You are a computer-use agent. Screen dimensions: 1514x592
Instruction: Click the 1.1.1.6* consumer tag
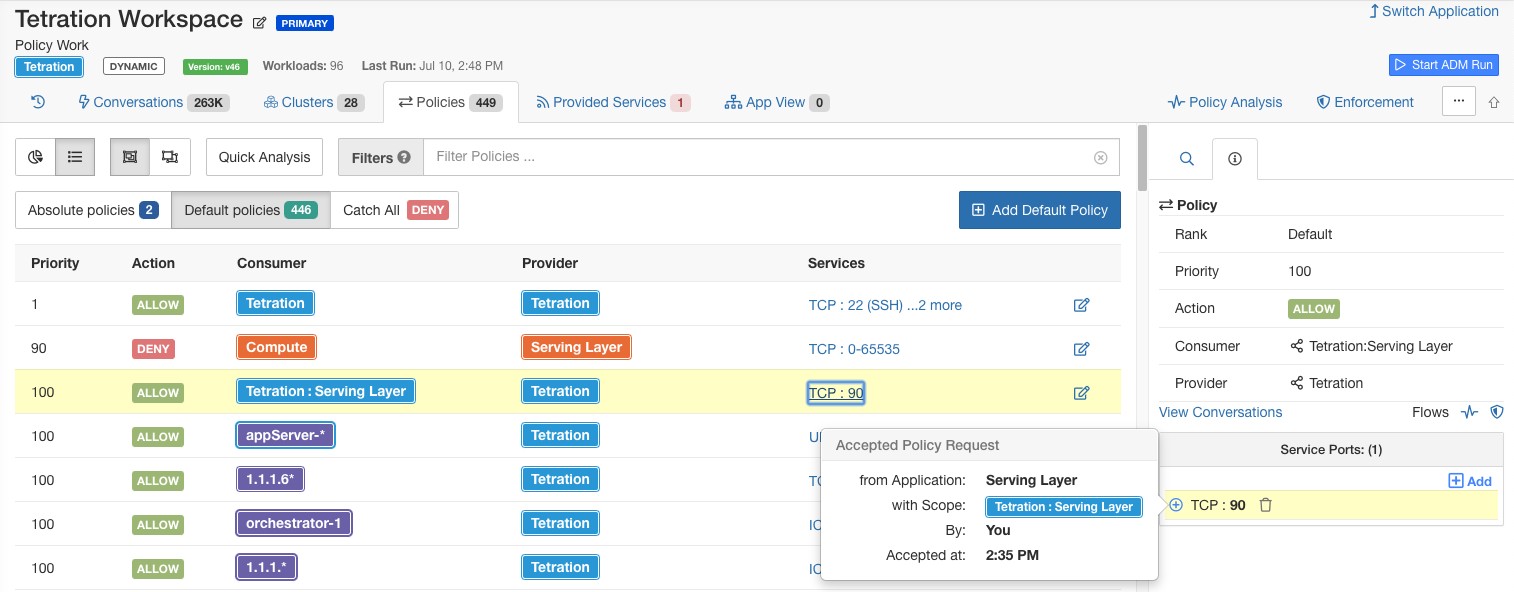[x=270, y=479]
